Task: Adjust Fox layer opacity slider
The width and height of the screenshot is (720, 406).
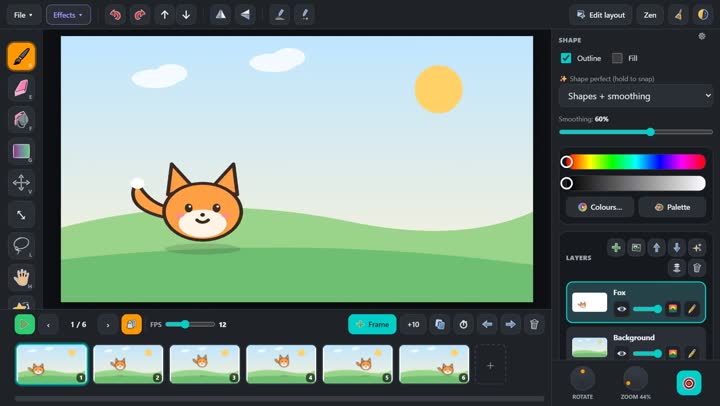Action: [647, 309]
